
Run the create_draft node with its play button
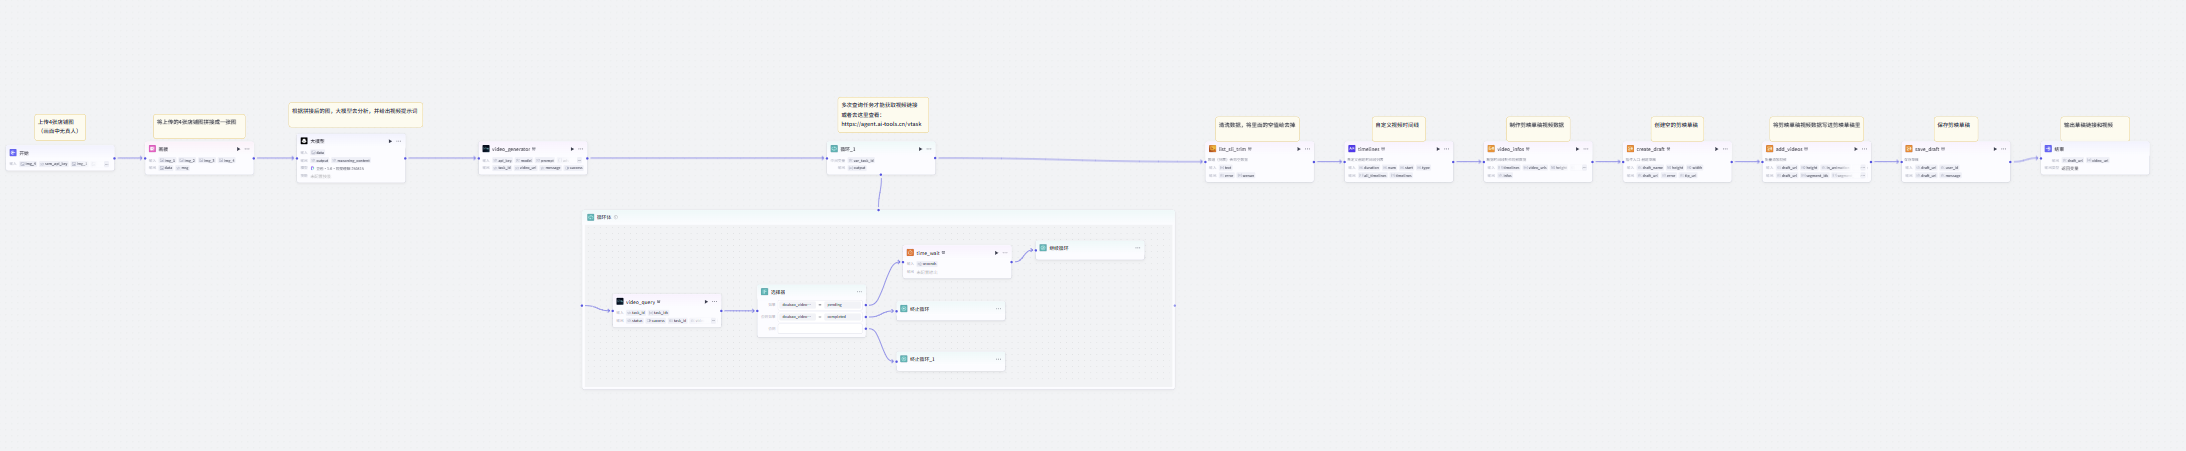coord(1716,149)
